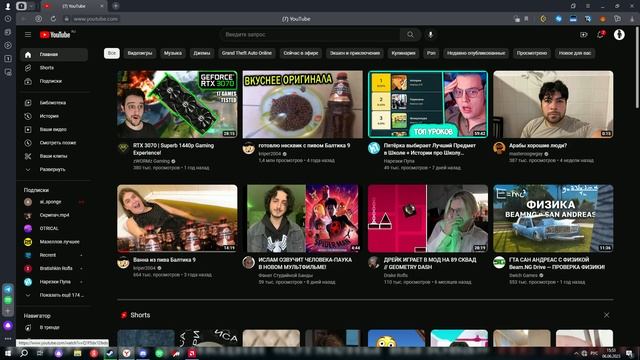The height and width of the screenshot is (360, 640).
Task: Select the Просмотрено filter chip
Action: tap(531, 53)
